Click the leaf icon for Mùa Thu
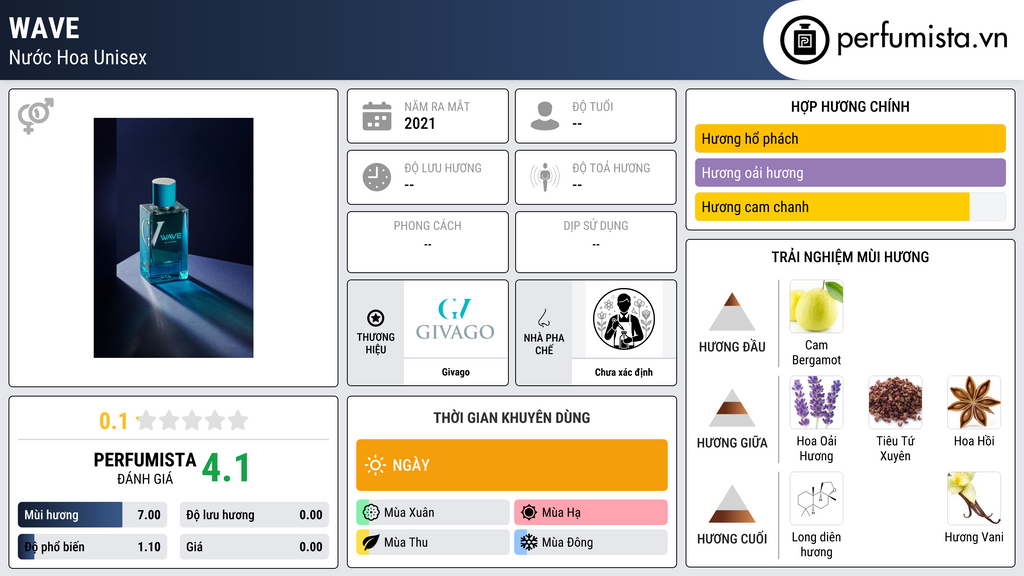The image size is (1024, 576). (371, 542)
